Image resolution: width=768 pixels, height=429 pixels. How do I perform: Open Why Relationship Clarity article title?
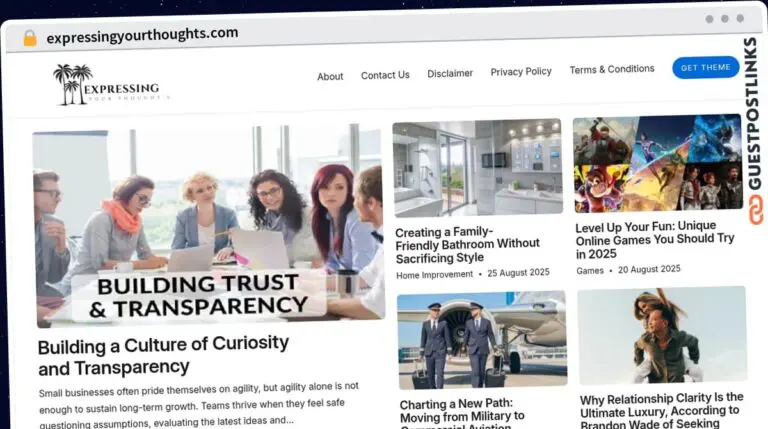pos(661,410)
